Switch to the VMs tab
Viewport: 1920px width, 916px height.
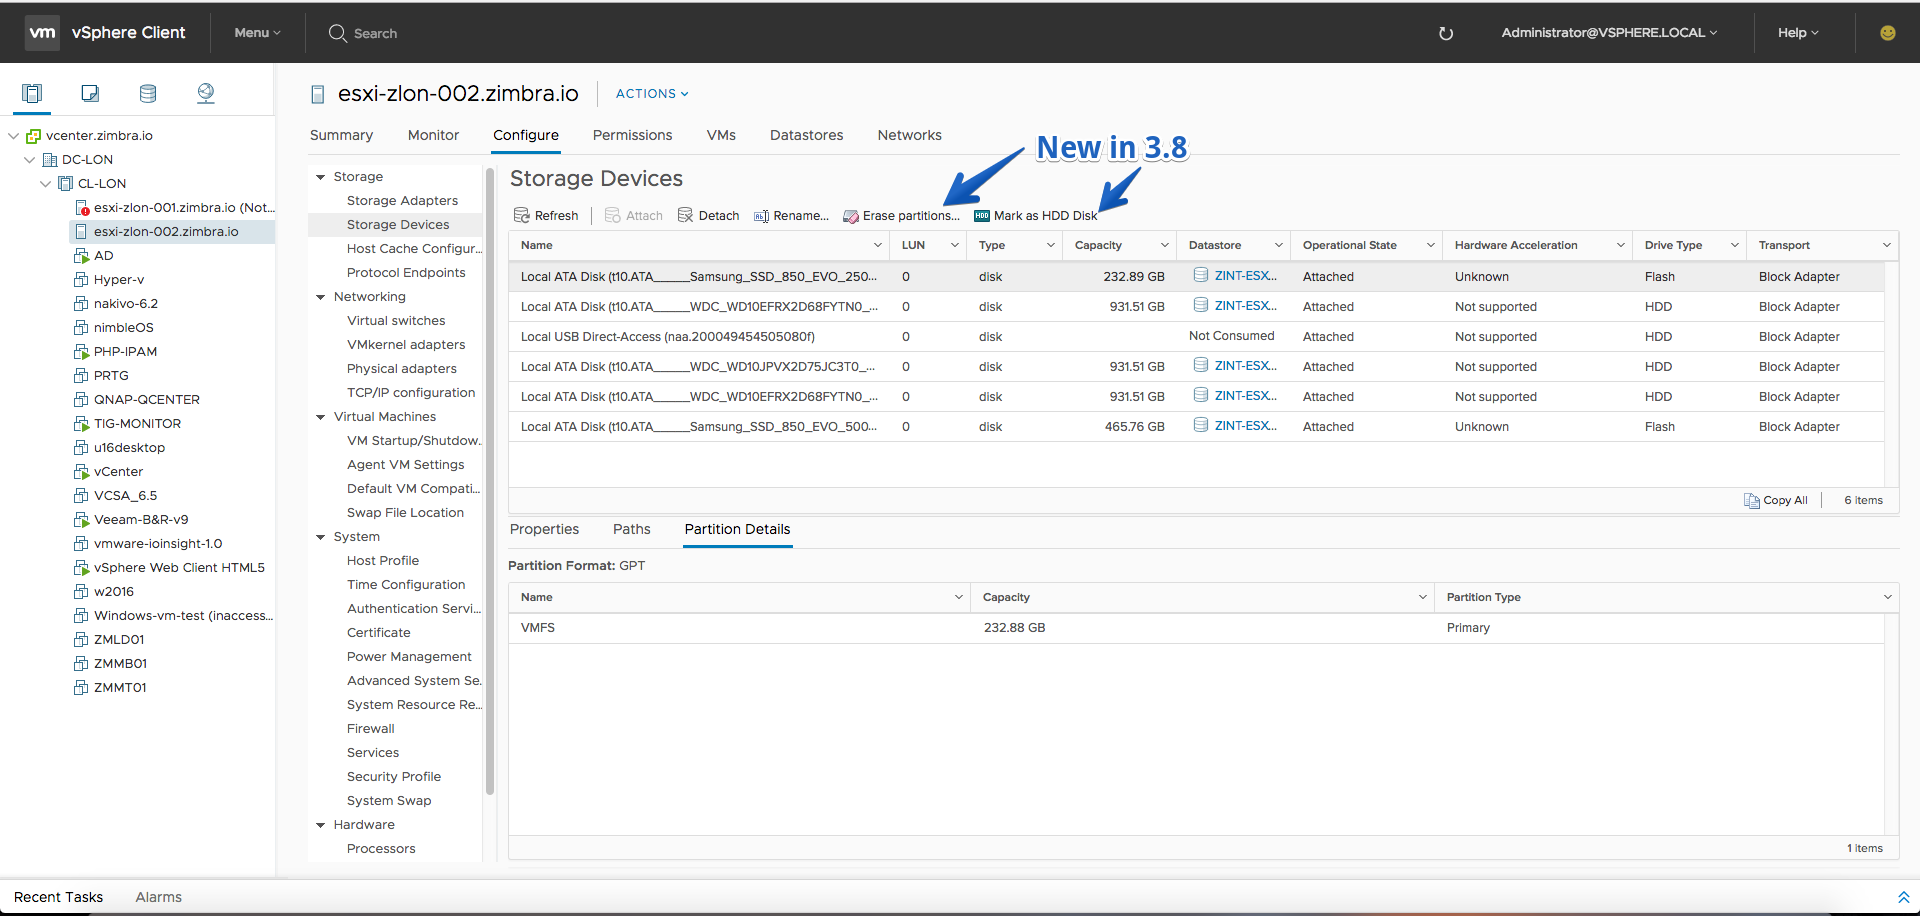[x=721, y=136]
